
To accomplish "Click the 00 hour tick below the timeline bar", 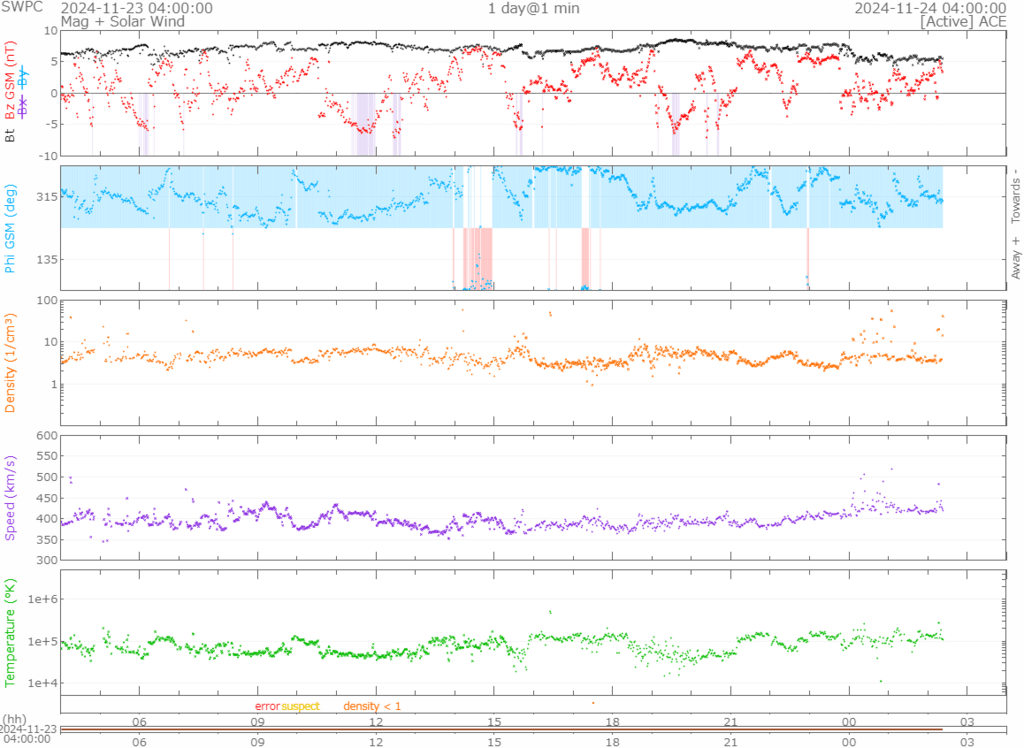I will tap(849, 741).
